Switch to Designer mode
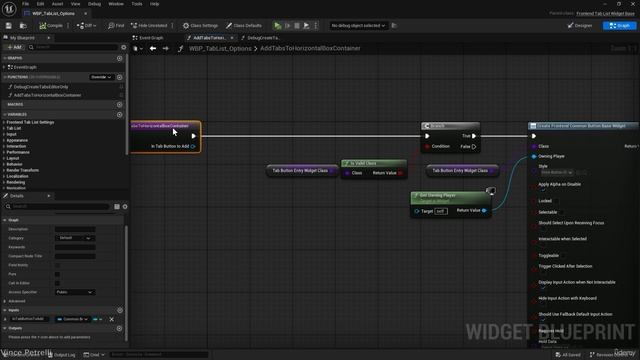The height and width of the screenshot is (360, 640). (580, 26)
